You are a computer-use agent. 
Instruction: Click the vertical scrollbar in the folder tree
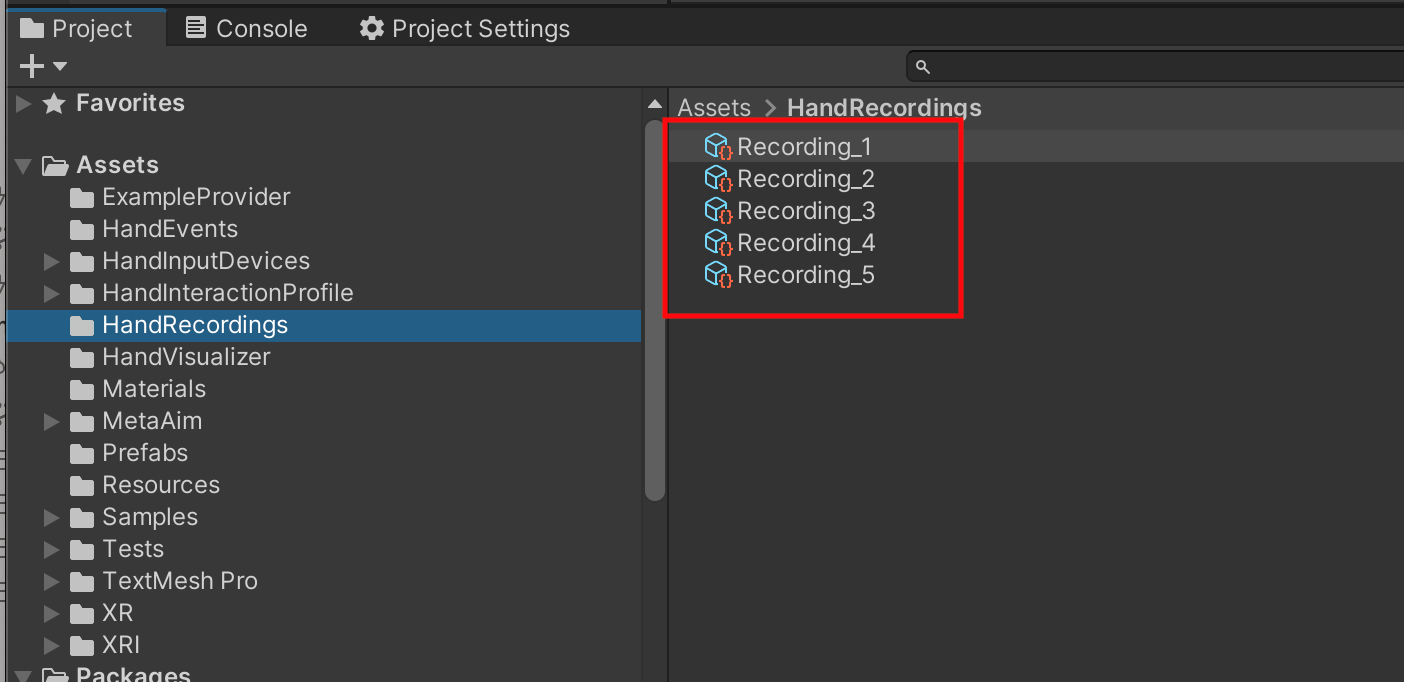pos(655,300)
